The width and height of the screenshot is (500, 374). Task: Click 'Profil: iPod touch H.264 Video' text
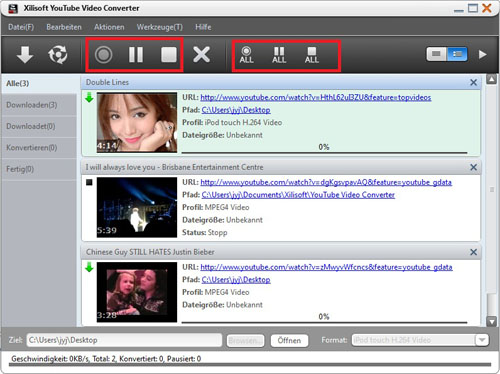232,123
